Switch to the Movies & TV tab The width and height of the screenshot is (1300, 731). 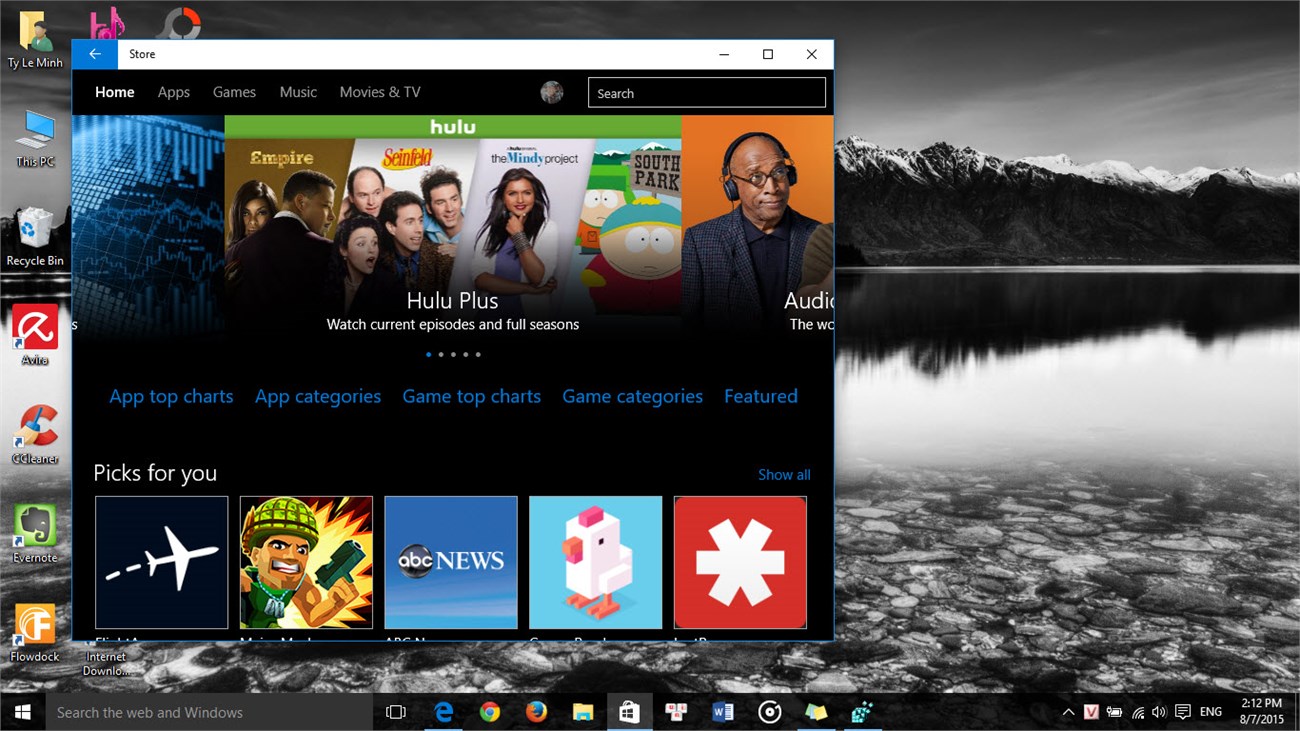(380, 92)
